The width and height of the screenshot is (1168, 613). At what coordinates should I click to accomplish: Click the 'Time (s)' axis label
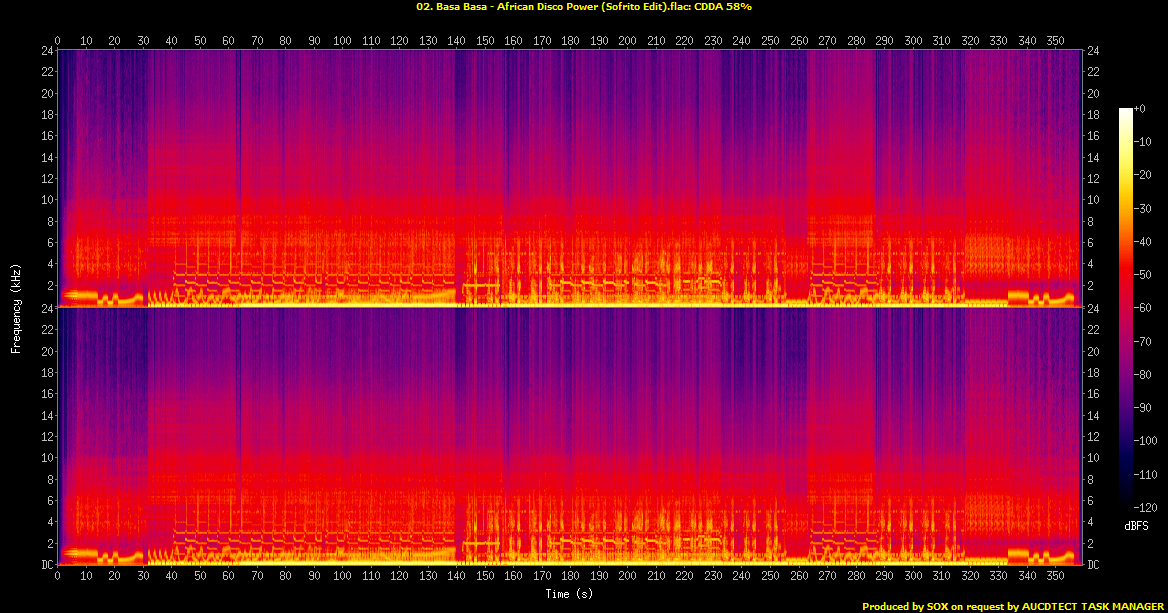pyautogui.click(x=569, y=594)
